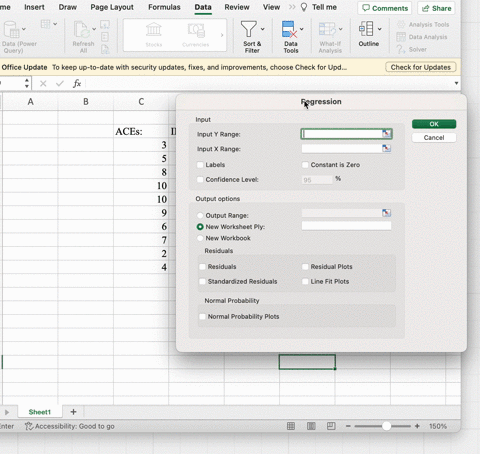This screenshot has width=480, height=454.
Task: Click OK in Regression dialog
Action: (x=434, y=124)
